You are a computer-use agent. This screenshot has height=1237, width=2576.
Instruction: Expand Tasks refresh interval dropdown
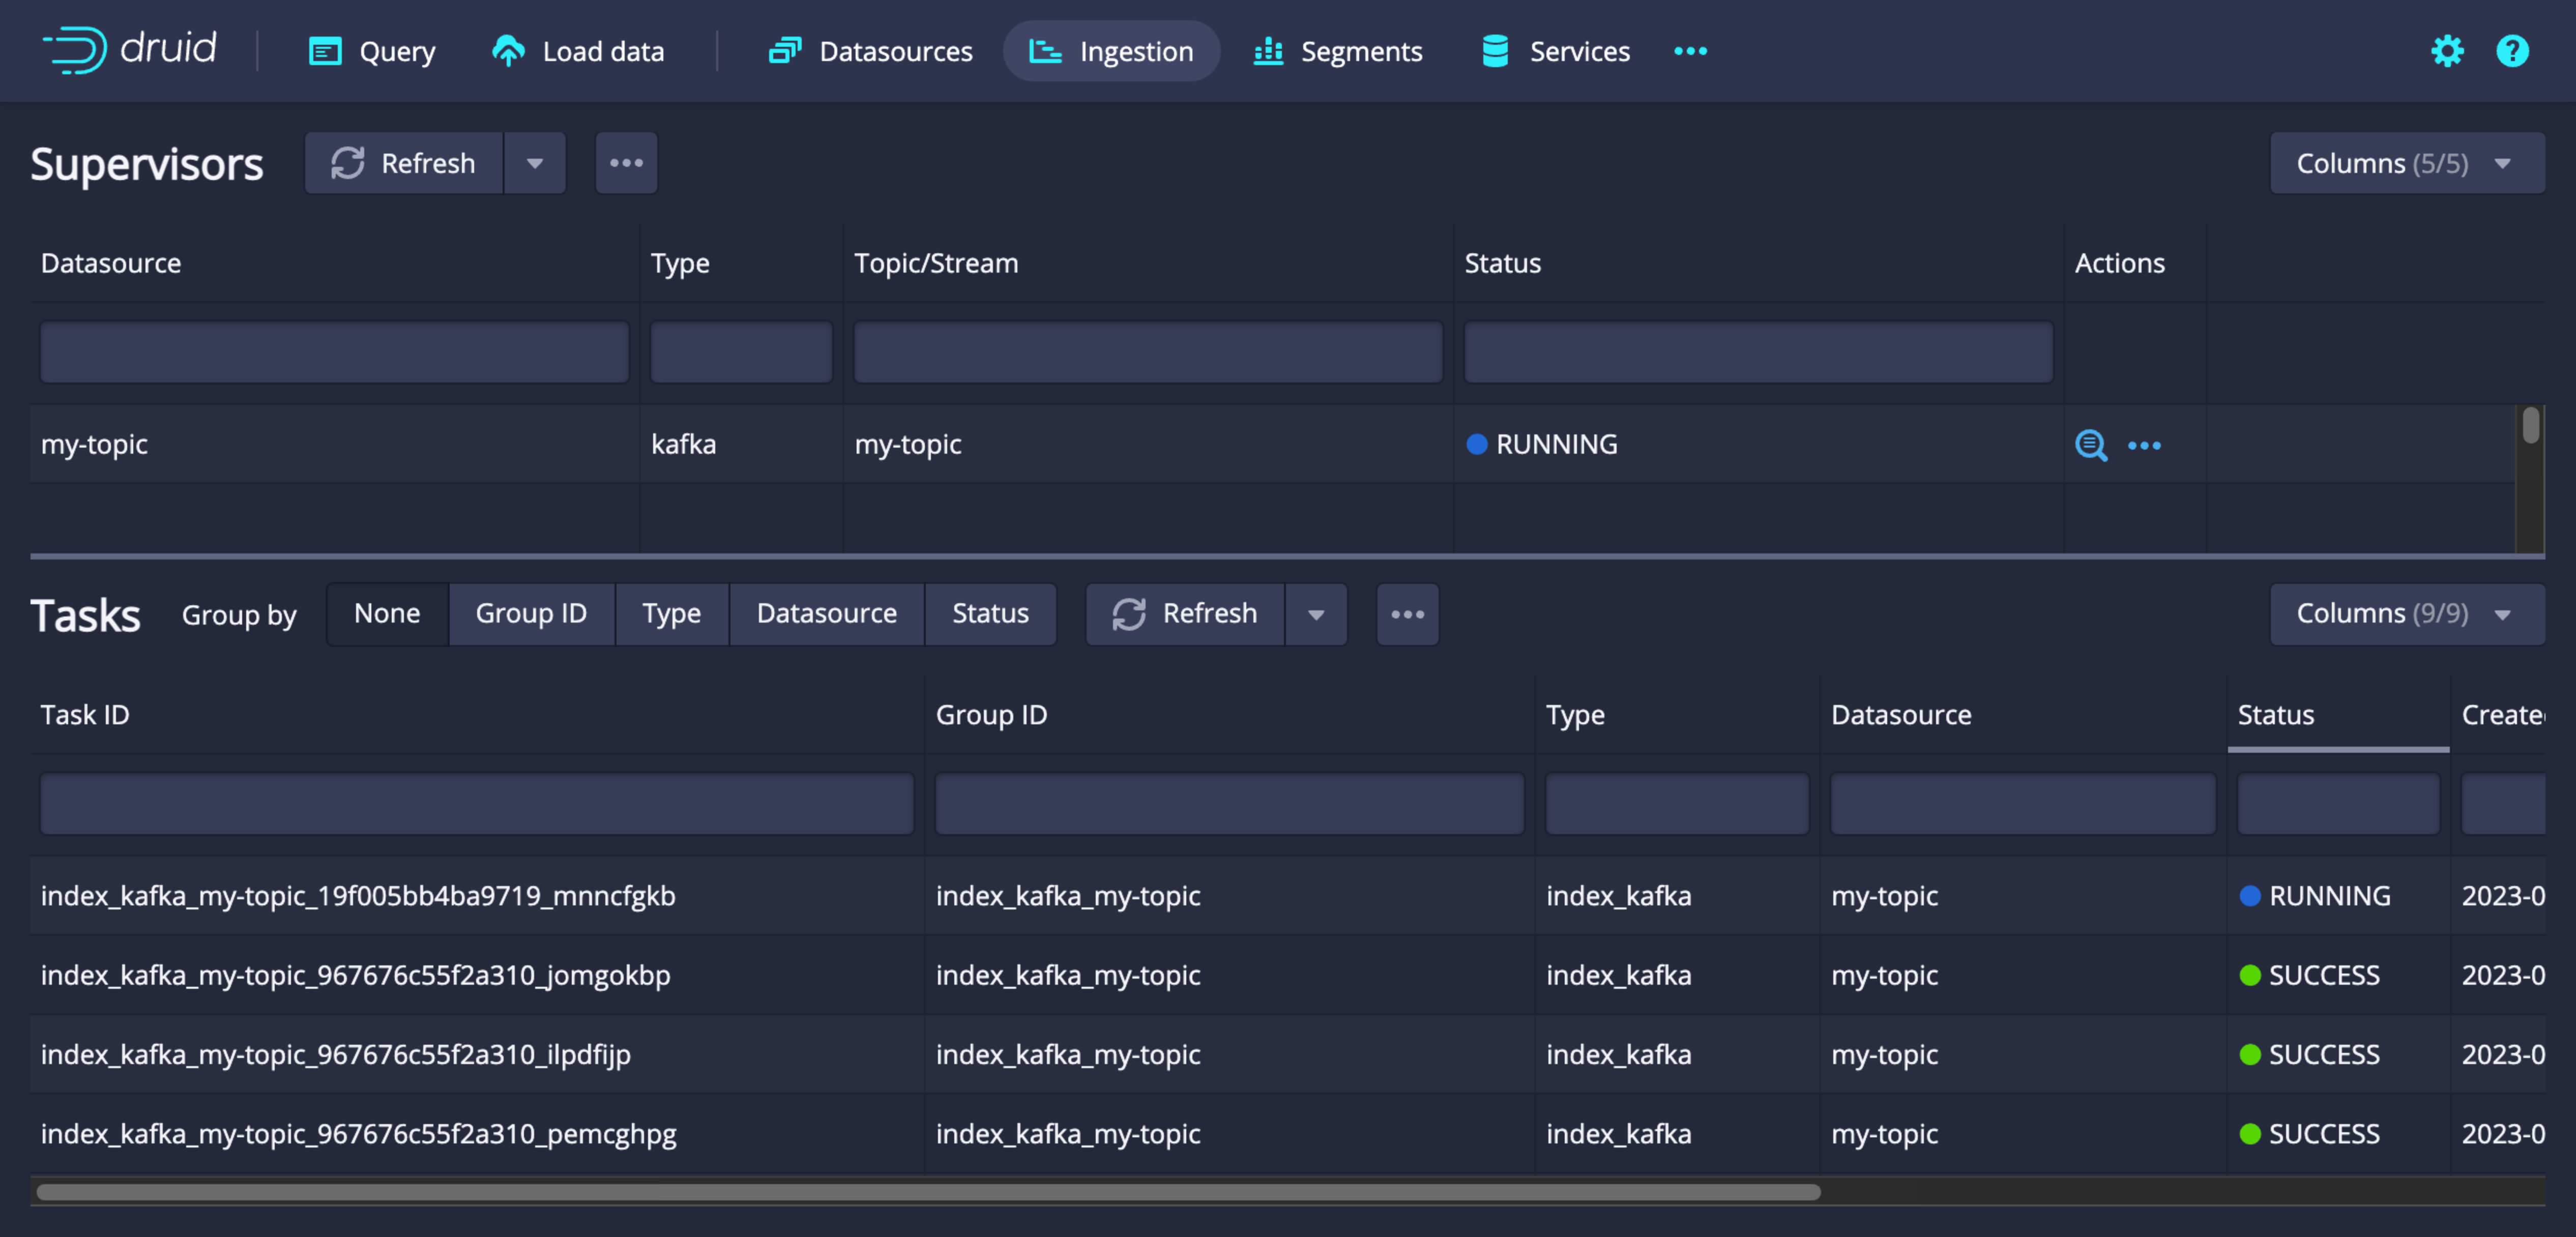point(1316,614)
